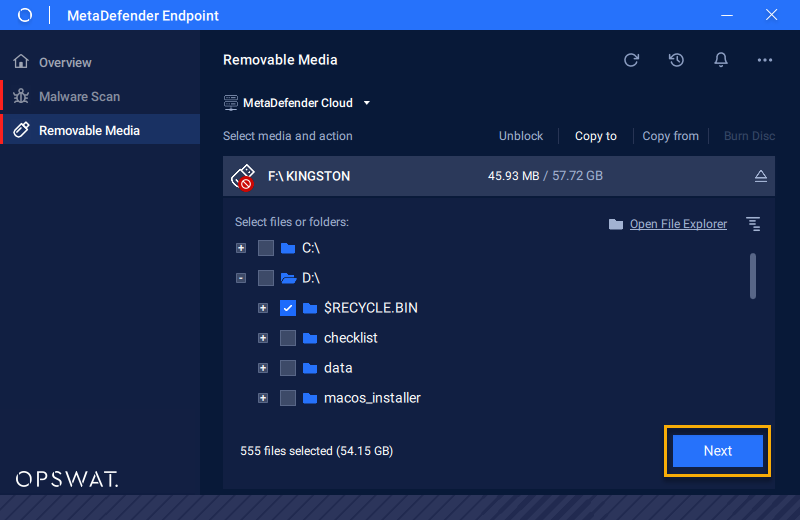Click the 555 files selected text
The image size is (800, 520).
(316, 451)
